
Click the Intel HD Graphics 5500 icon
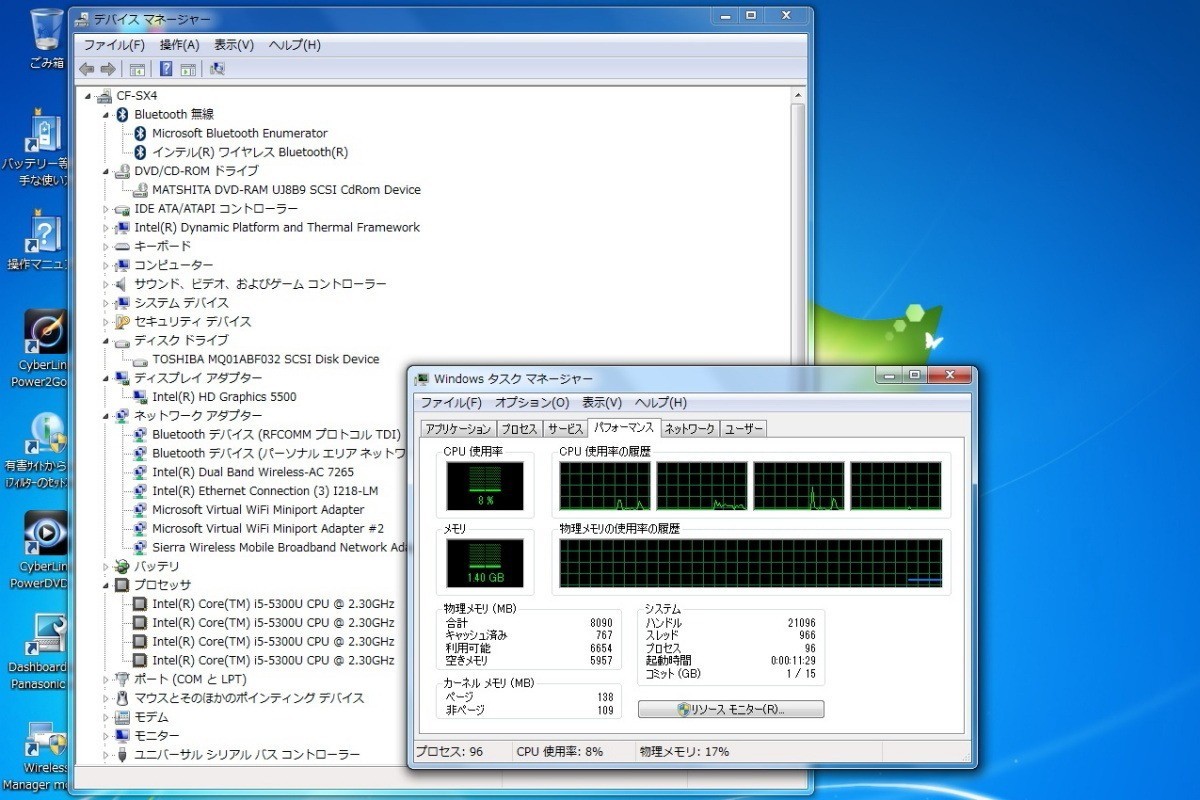tap(141, 397)
